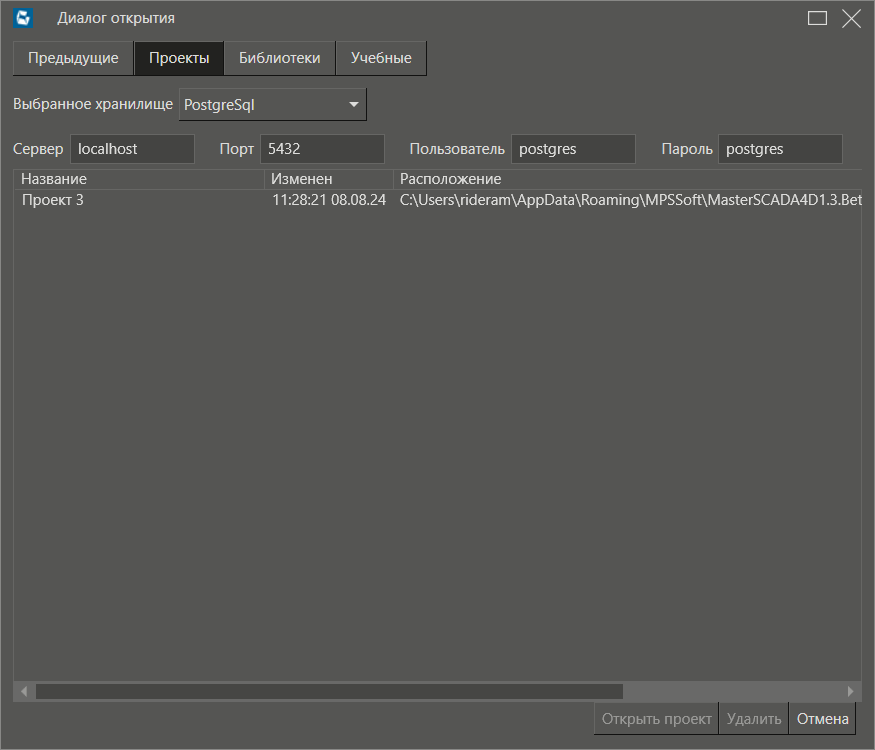Click the Открыть проект button
The width and height of the screenshot is (875, 750).
pyautogui.click(x=655, y=718)
